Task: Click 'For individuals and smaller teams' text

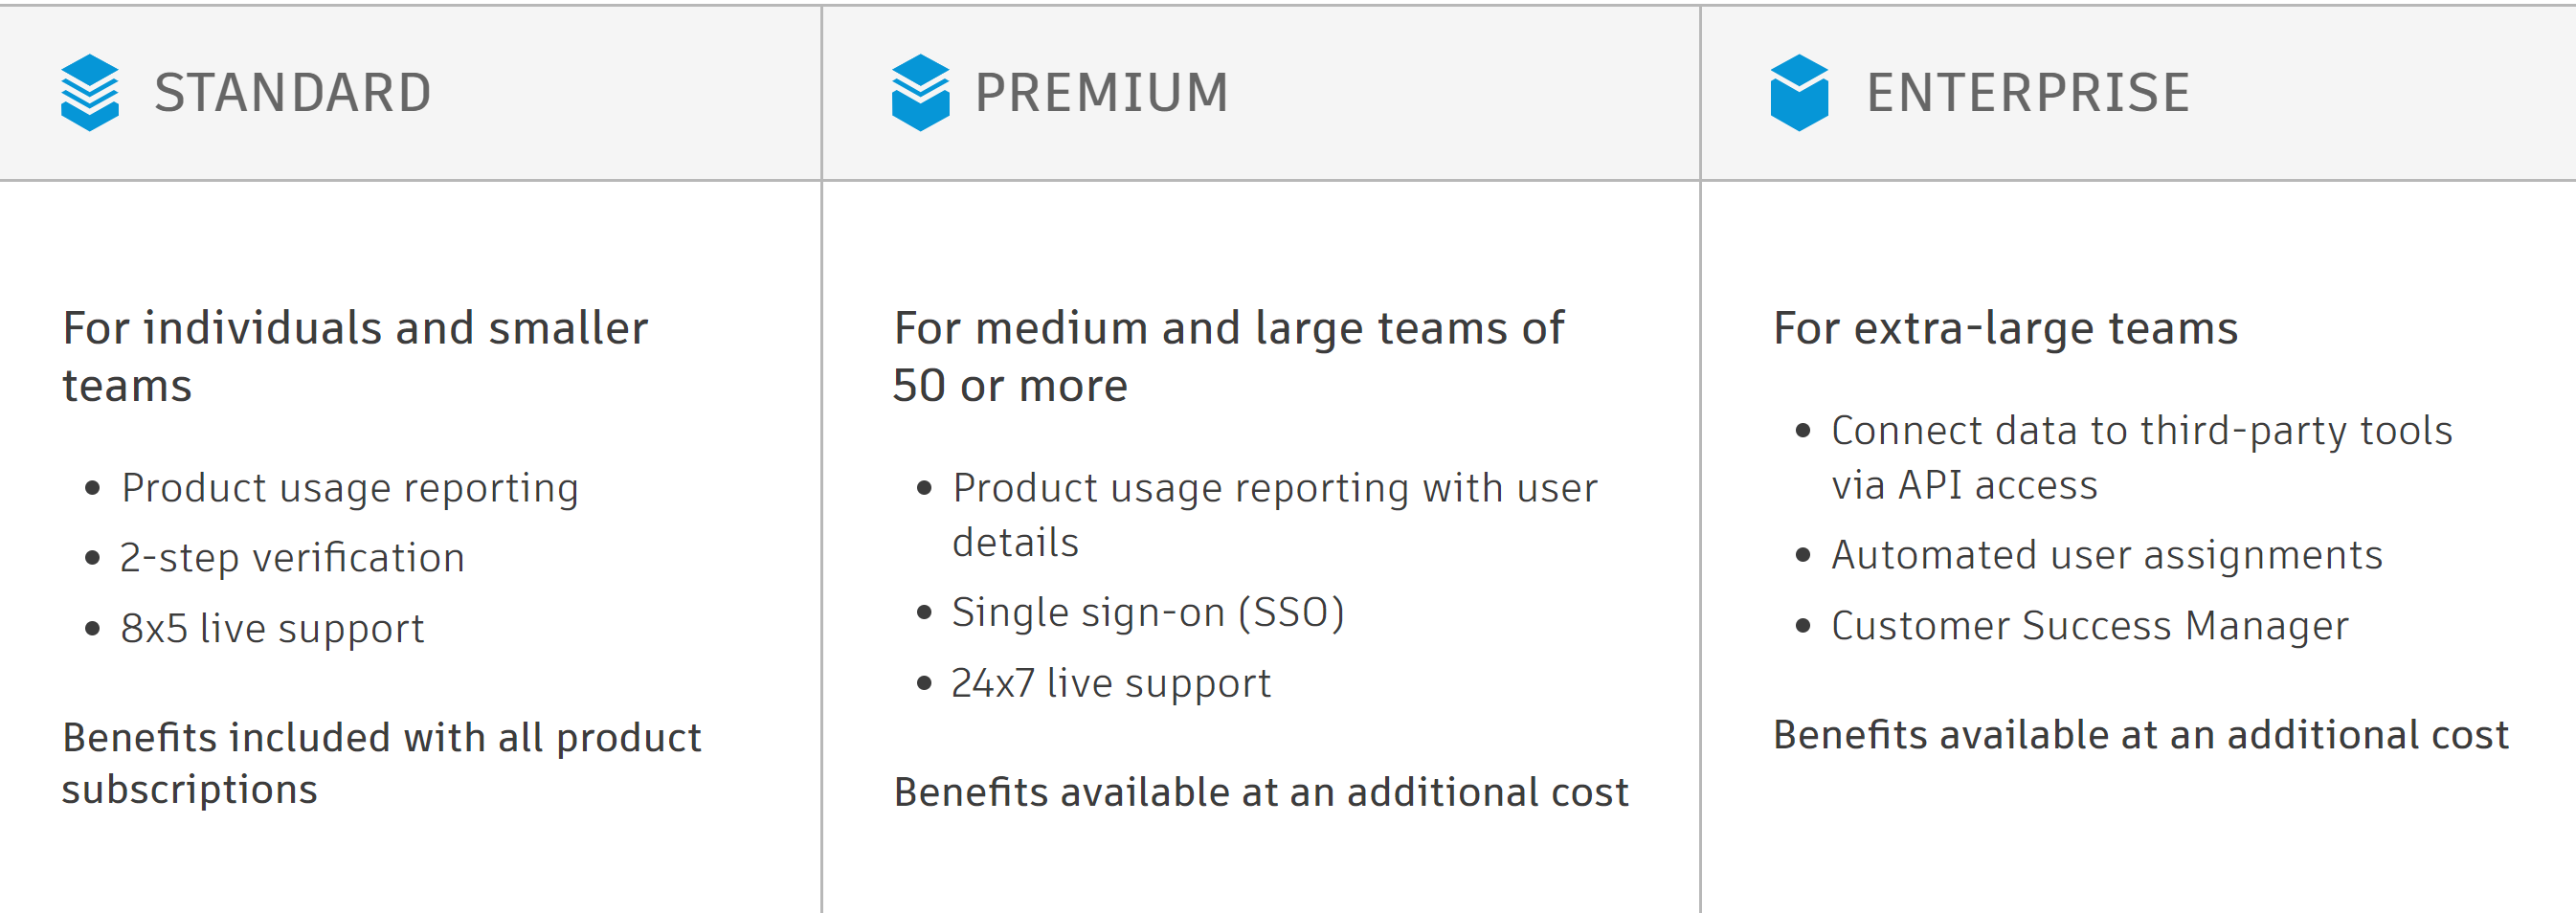Action: (355, 356)
